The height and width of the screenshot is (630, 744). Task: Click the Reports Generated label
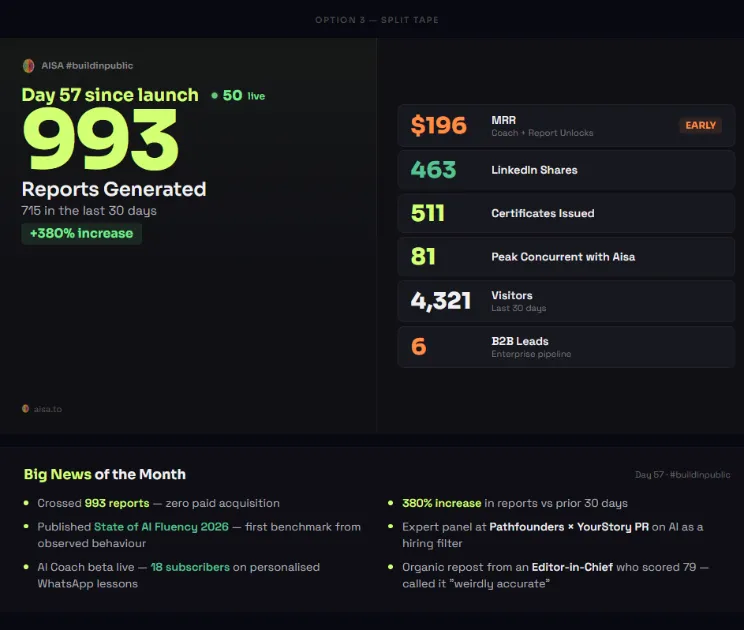coord(114,189)
